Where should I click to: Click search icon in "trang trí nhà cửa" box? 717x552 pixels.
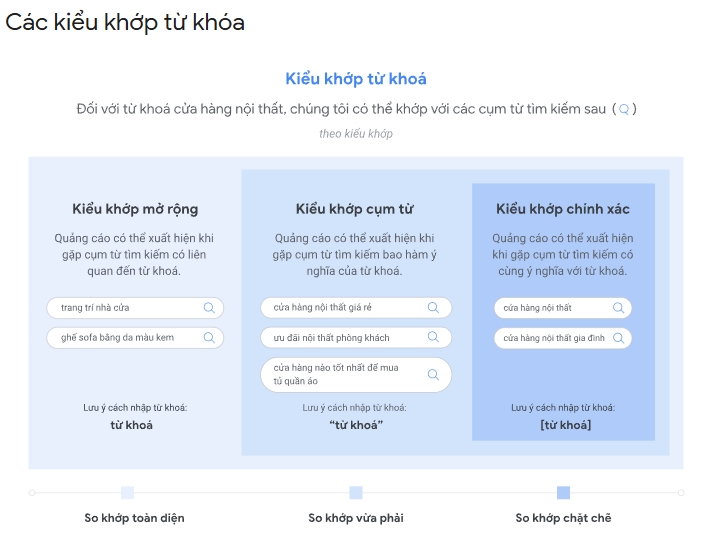[209, 308]
